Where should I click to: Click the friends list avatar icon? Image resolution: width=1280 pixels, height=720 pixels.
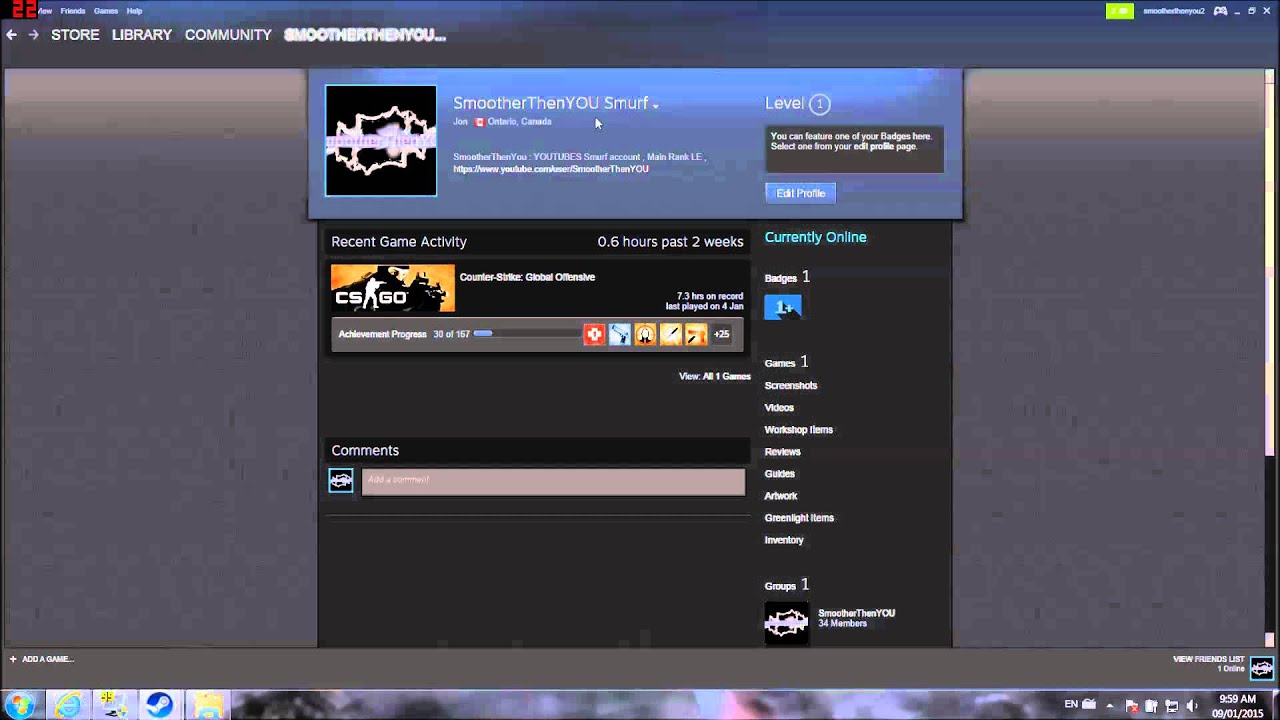pyautogui.click(x=1262, y=667)
